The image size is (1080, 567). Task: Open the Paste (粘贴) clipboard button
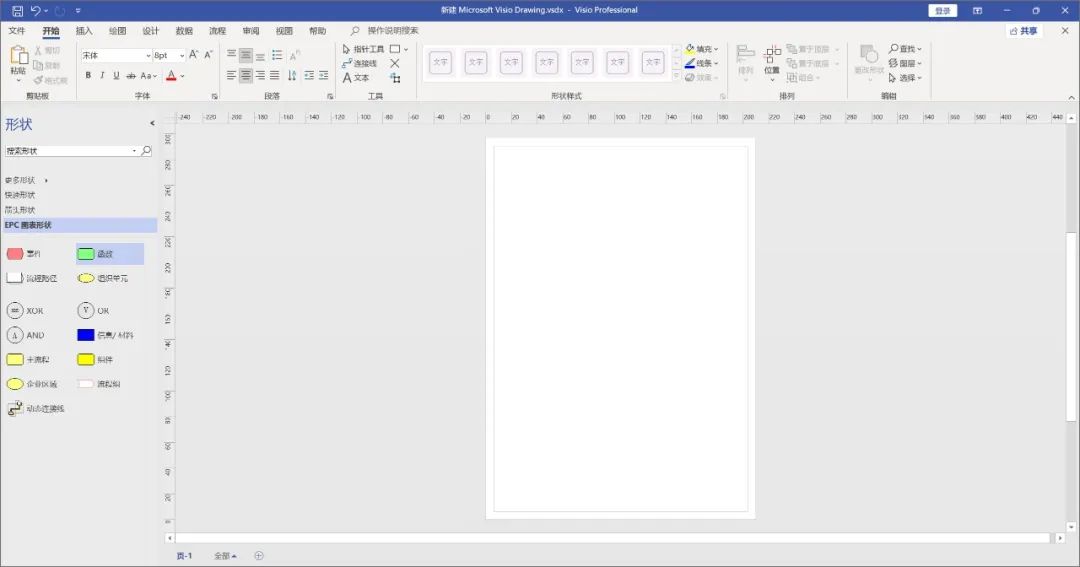[18, 64]
